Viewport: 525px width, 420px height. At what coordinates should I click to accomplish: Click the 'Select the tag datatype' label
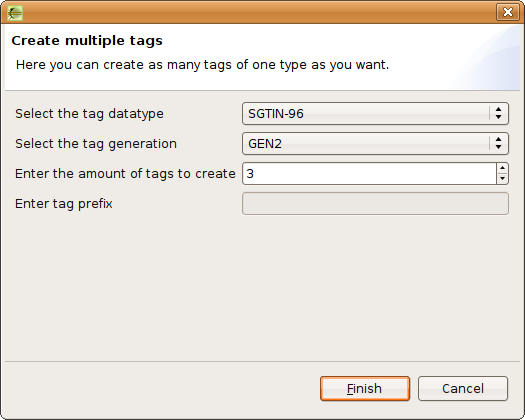point(89,114)
